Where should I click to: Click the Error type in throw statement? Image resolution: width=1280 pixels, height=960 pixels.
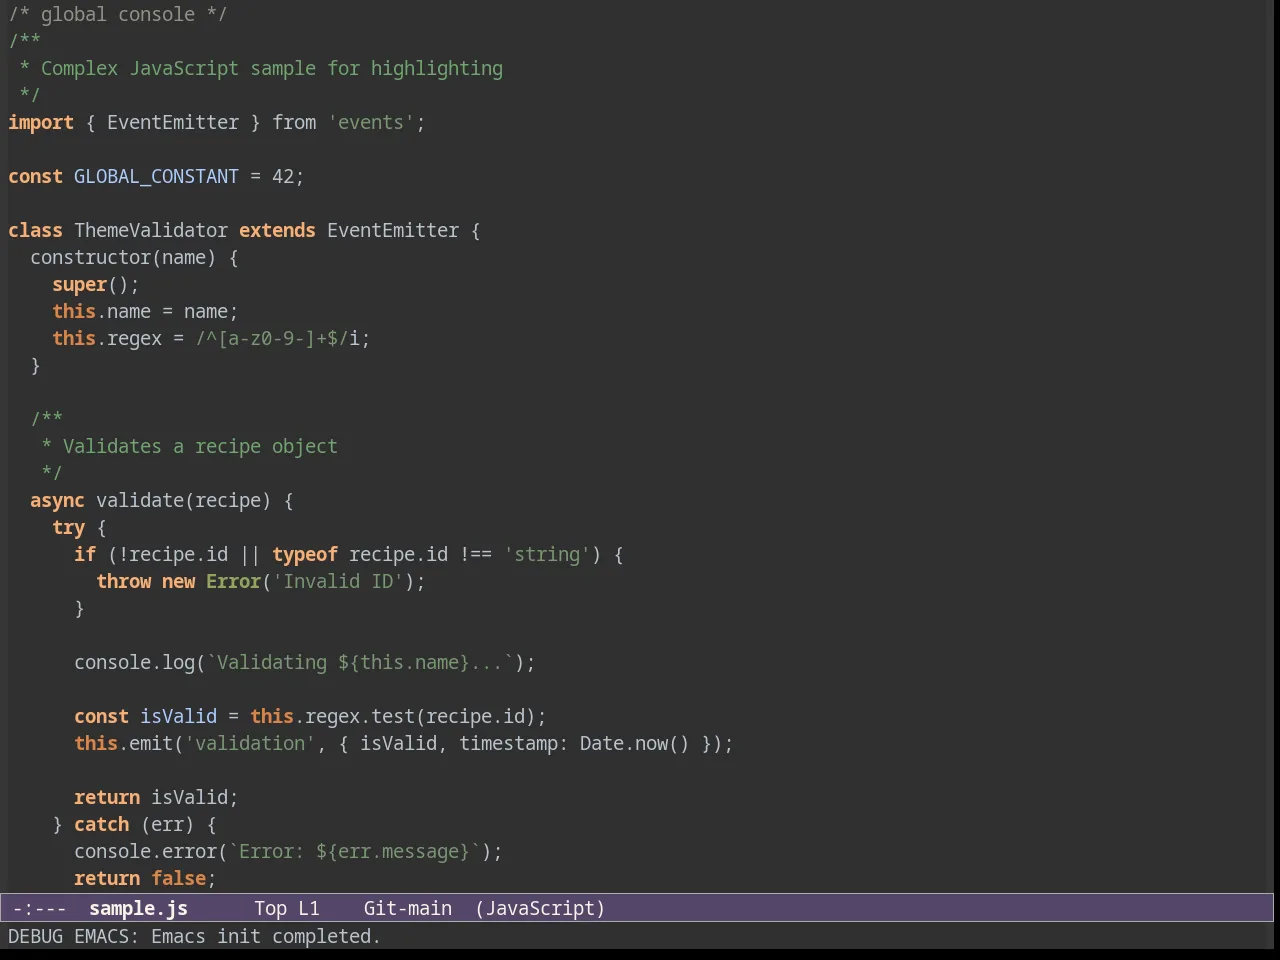[x=233, y=581]
